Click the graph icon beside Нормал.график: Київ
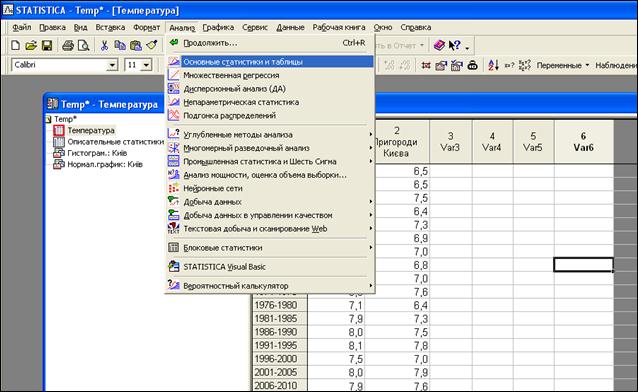This screenshot has height=392, width=638. tap(59, 164)
